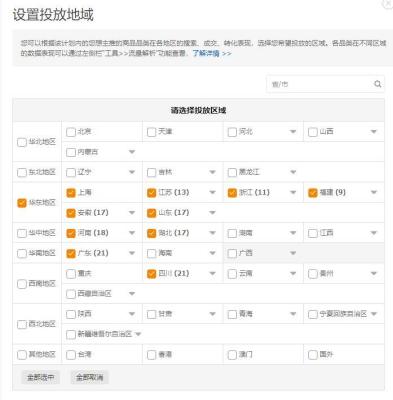Expand the 四川 (21) cities dropdown arrow
This screenshot has width=393, height=400.
212,274
